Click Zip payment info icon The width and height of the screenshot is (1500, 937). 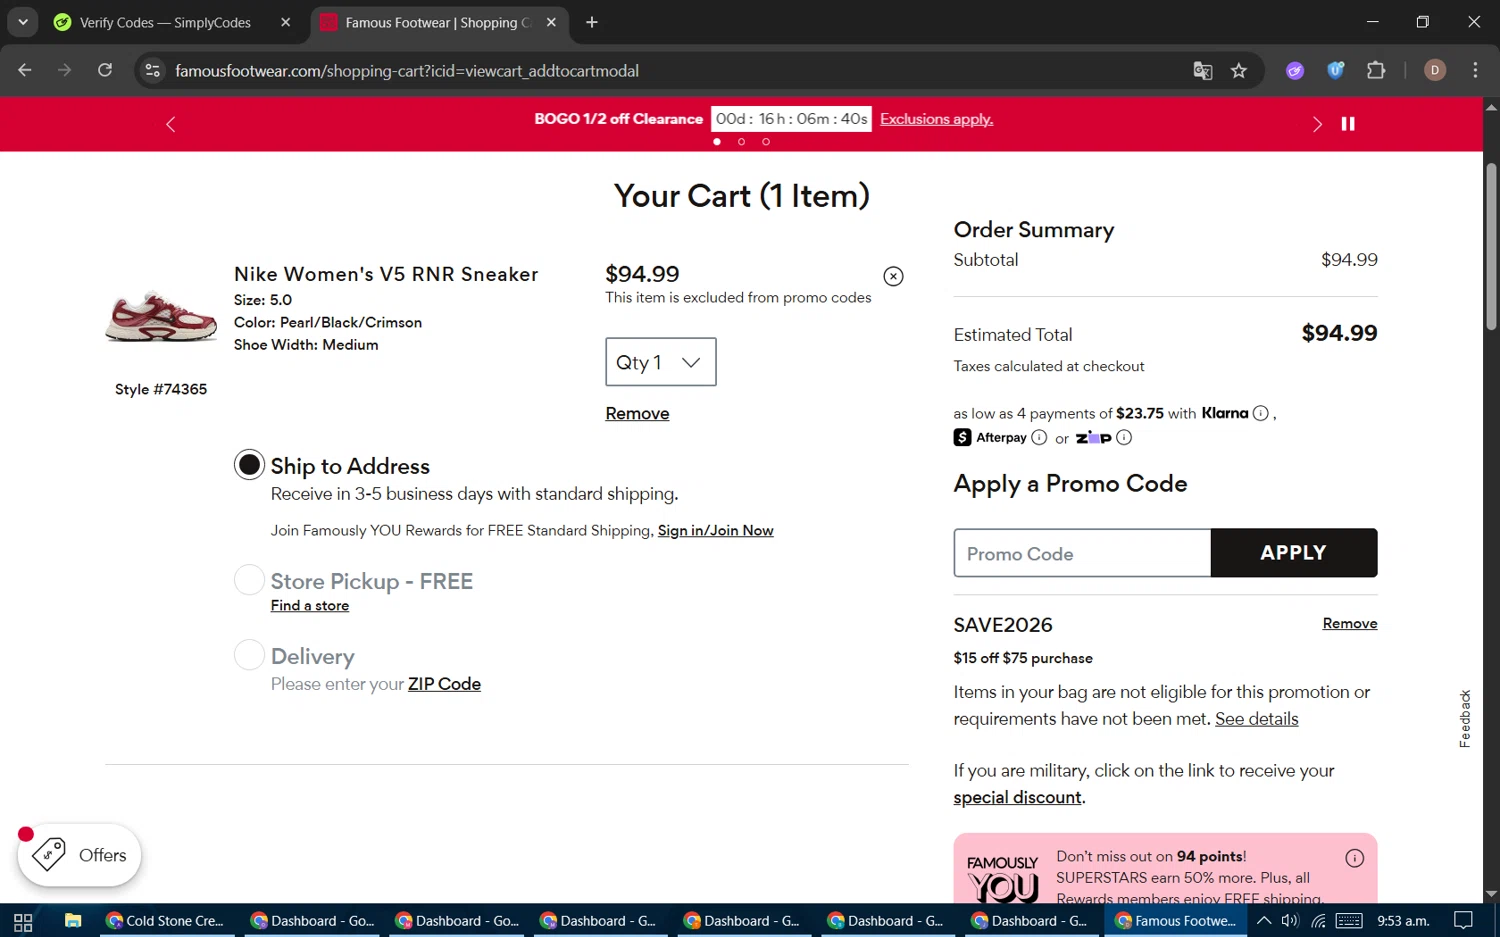pos(1124,437)
